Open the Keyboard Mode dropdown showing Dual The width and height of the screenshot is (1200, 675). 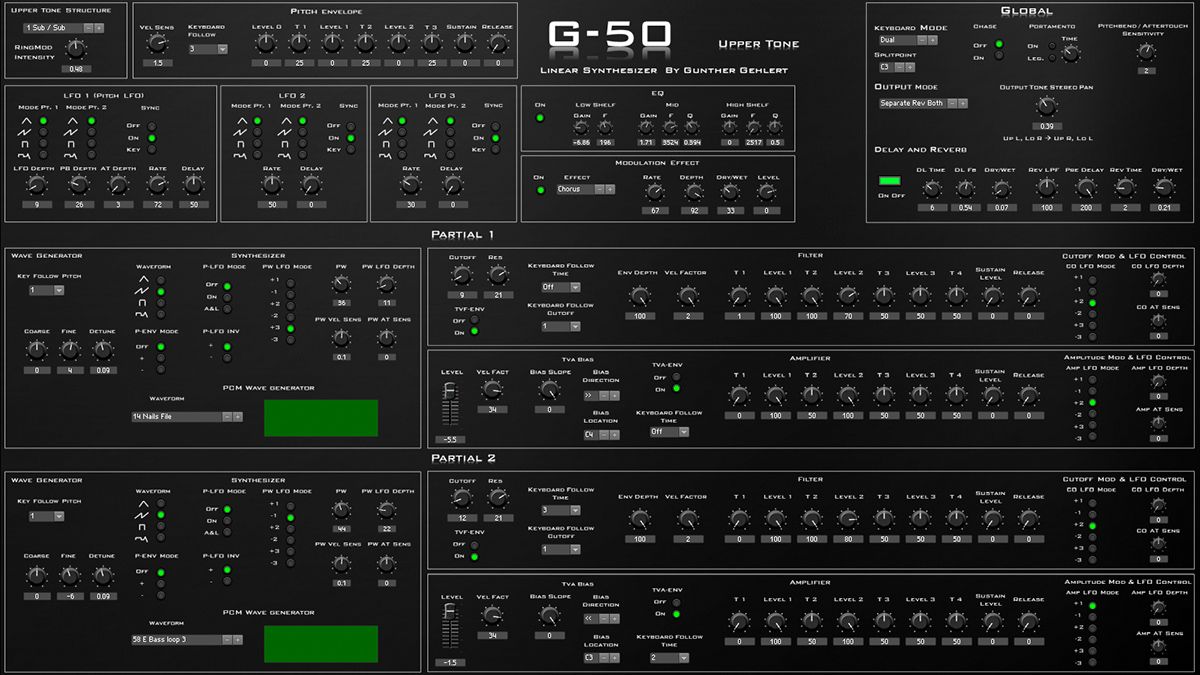(x=896, y=40)
